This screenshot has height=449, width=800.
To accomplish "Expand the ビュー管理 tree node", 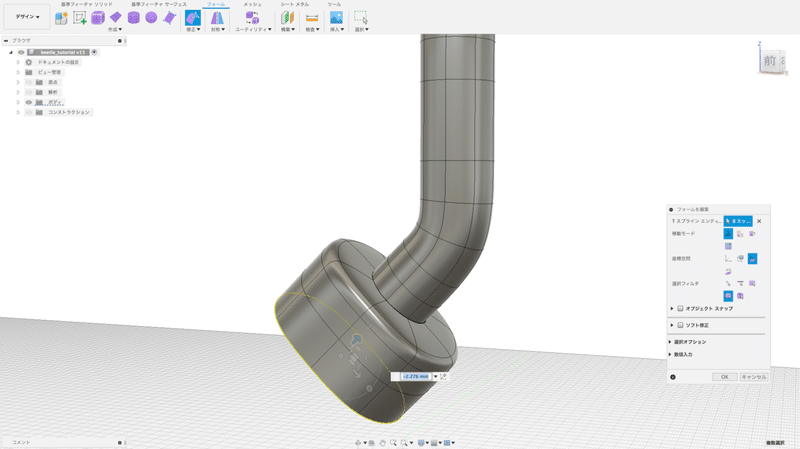I will [x=18, y=72].
